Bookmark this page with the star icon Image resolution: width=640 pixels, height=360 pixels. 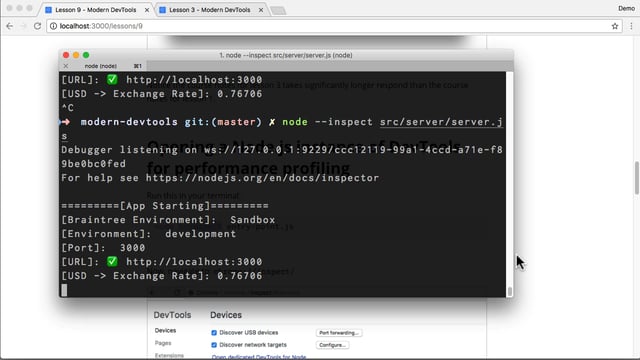tap(615, 26)
